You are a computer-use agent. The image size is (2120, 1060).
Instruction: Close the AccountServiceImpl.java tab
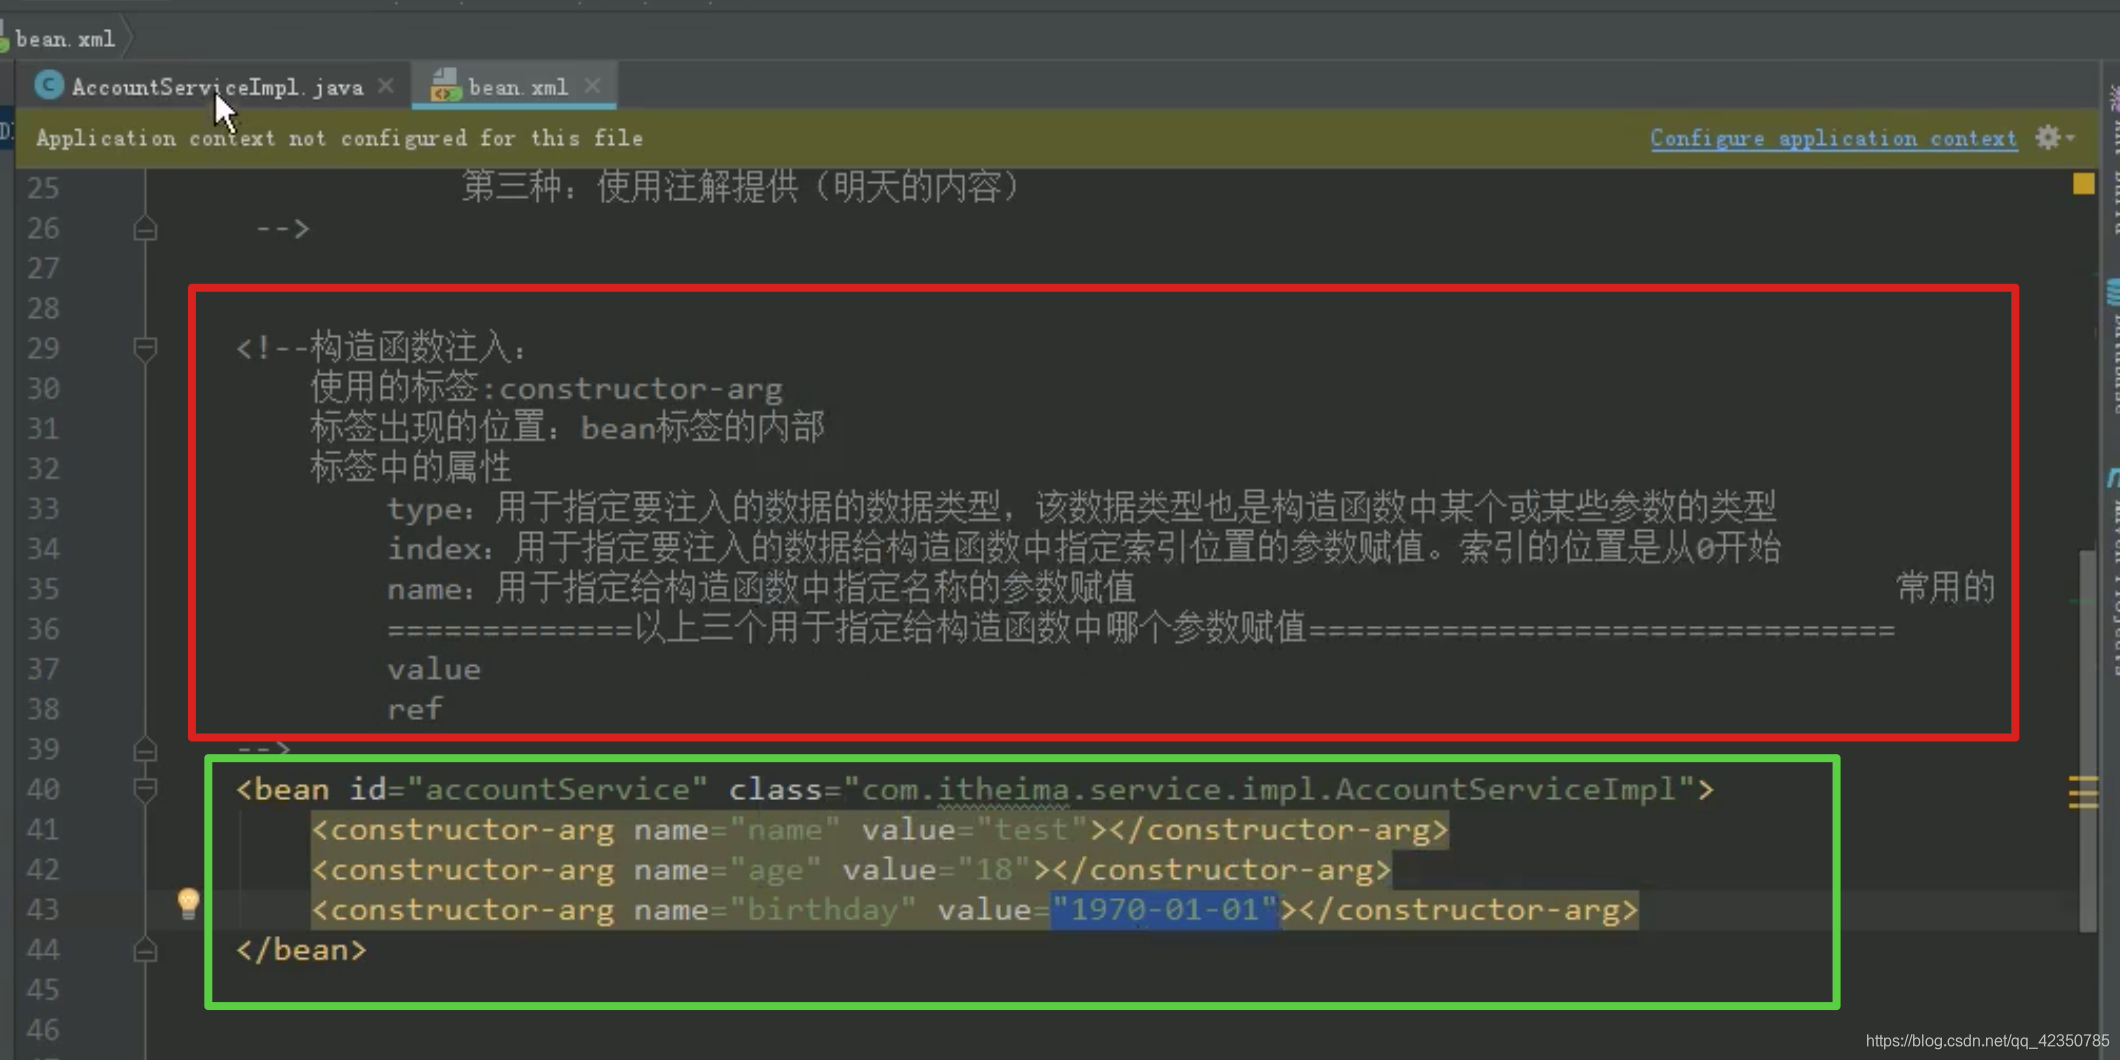tap(386, 87)
